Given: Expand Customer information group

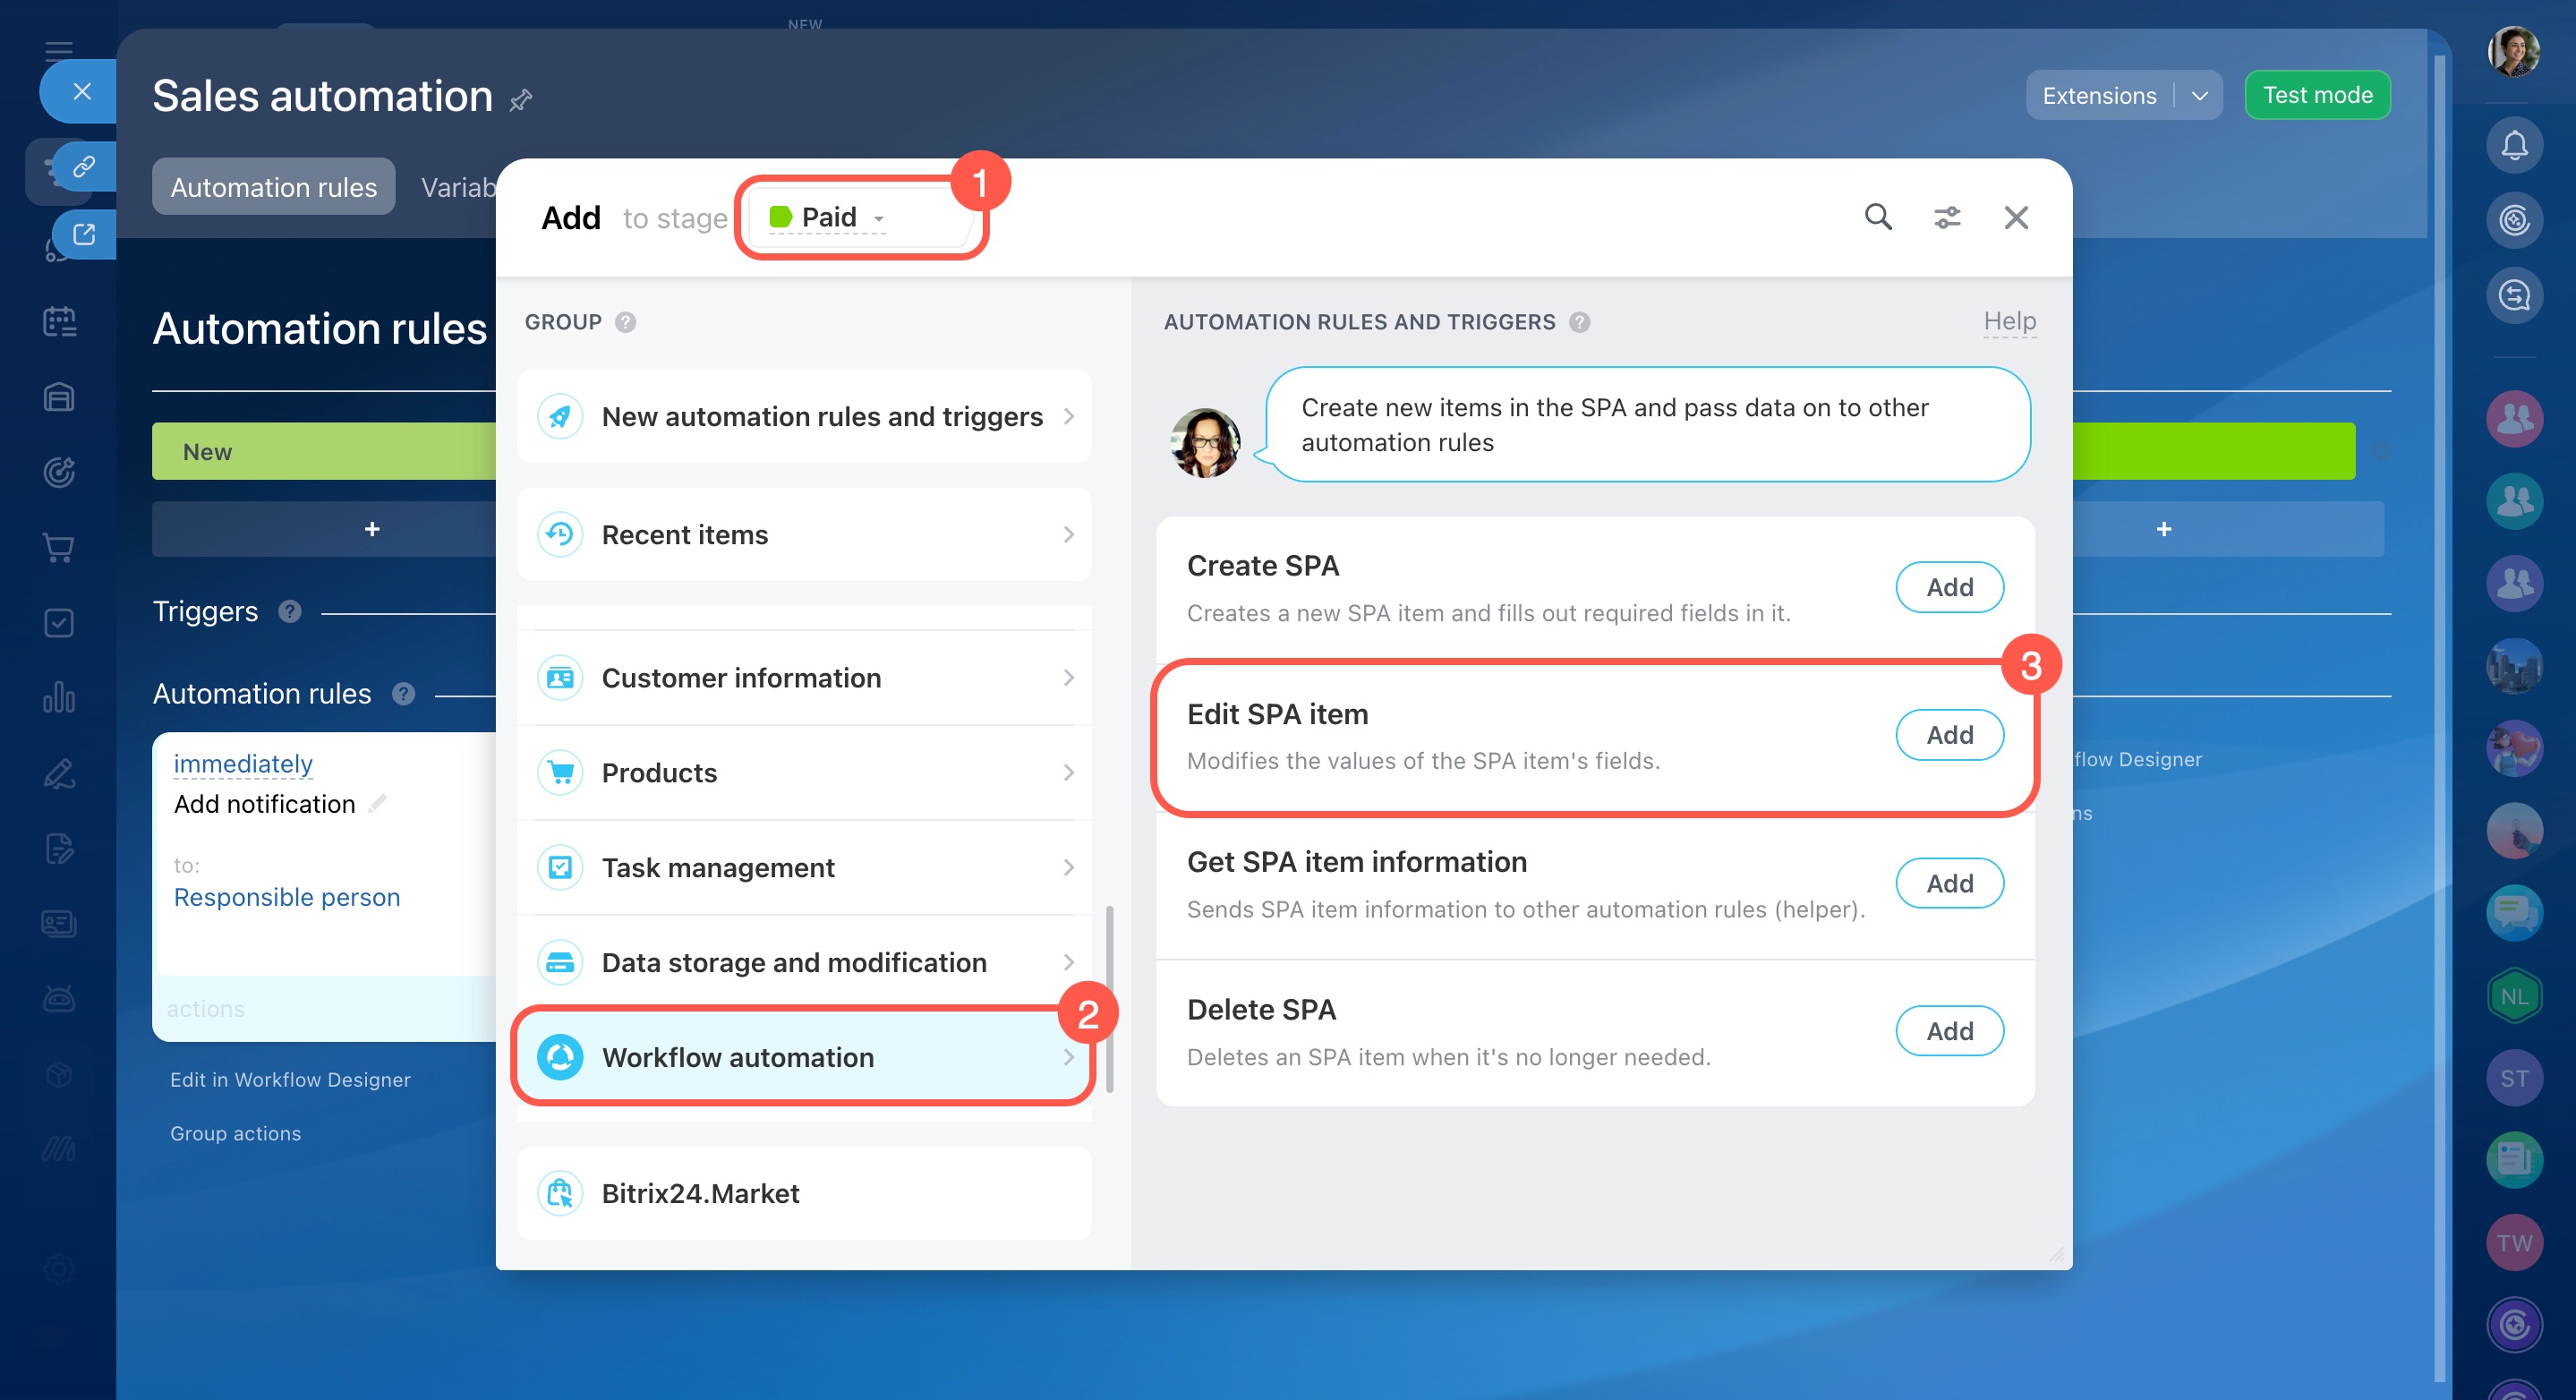Looking at the screenshot, I should click(x=804, y=678).
